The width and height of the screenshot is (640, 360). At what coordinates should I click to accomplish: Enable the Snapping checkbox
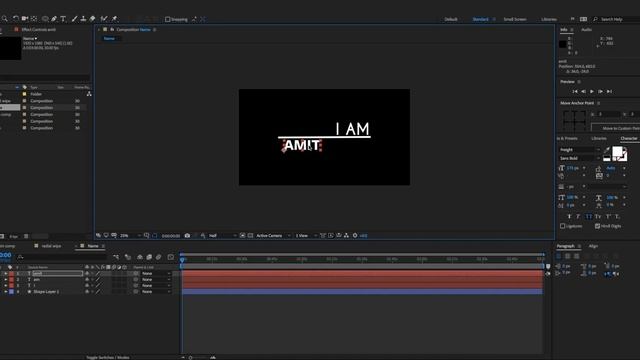[167, 19]
